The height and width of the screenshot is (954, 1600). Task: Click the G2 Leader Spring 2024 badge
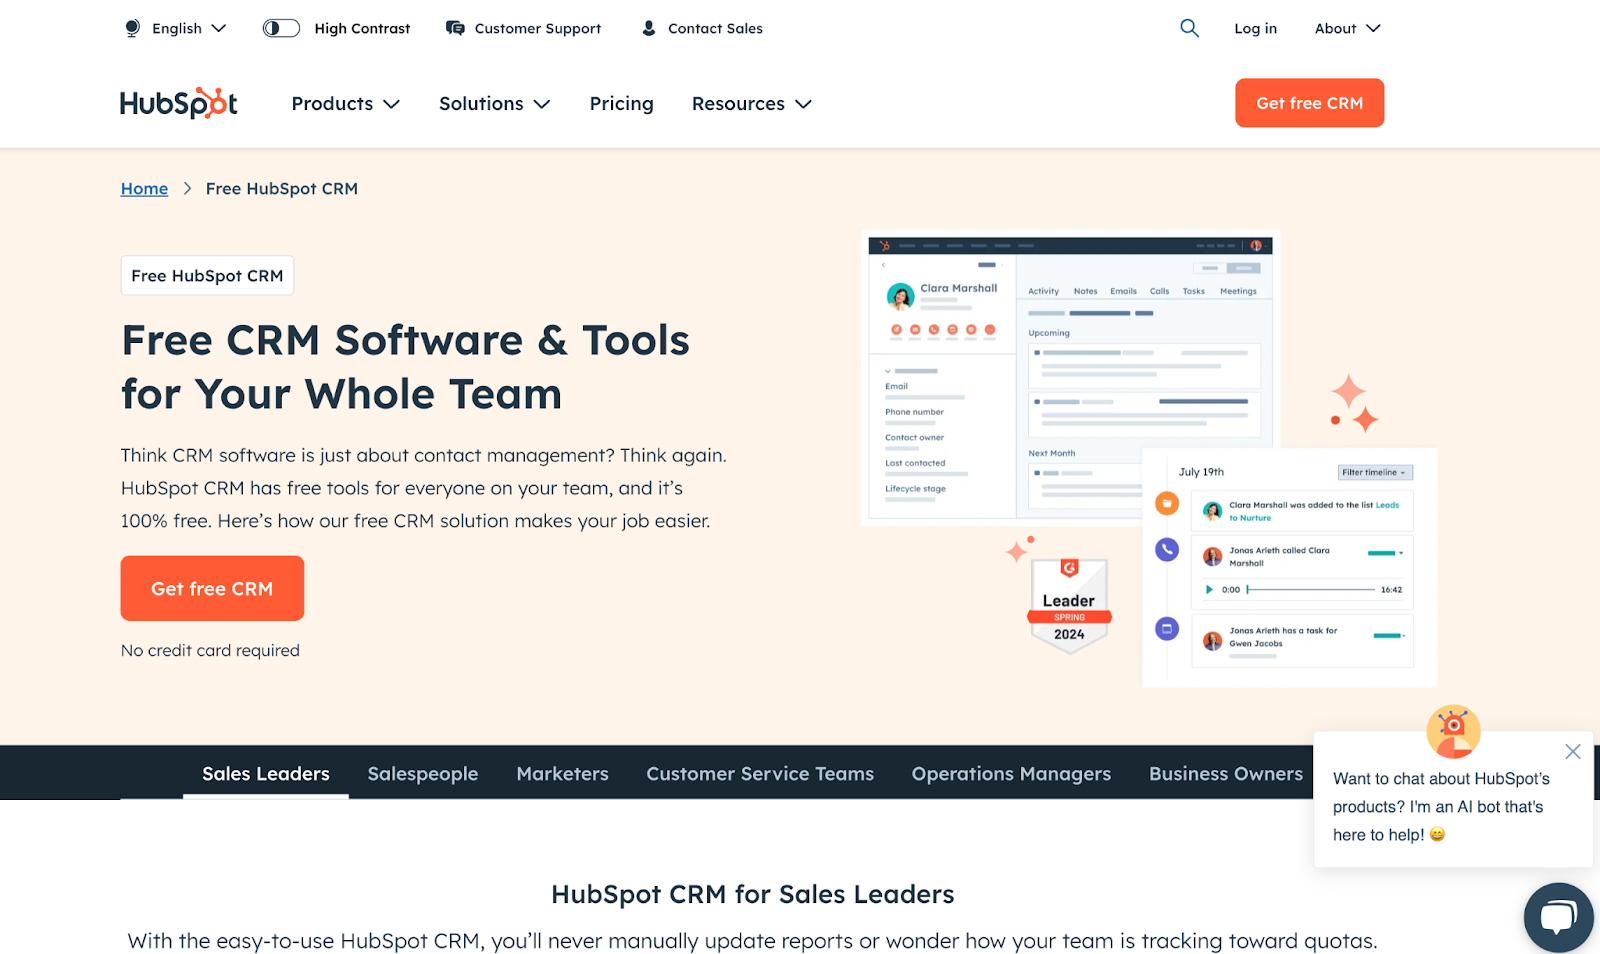tap(1068, 600)
